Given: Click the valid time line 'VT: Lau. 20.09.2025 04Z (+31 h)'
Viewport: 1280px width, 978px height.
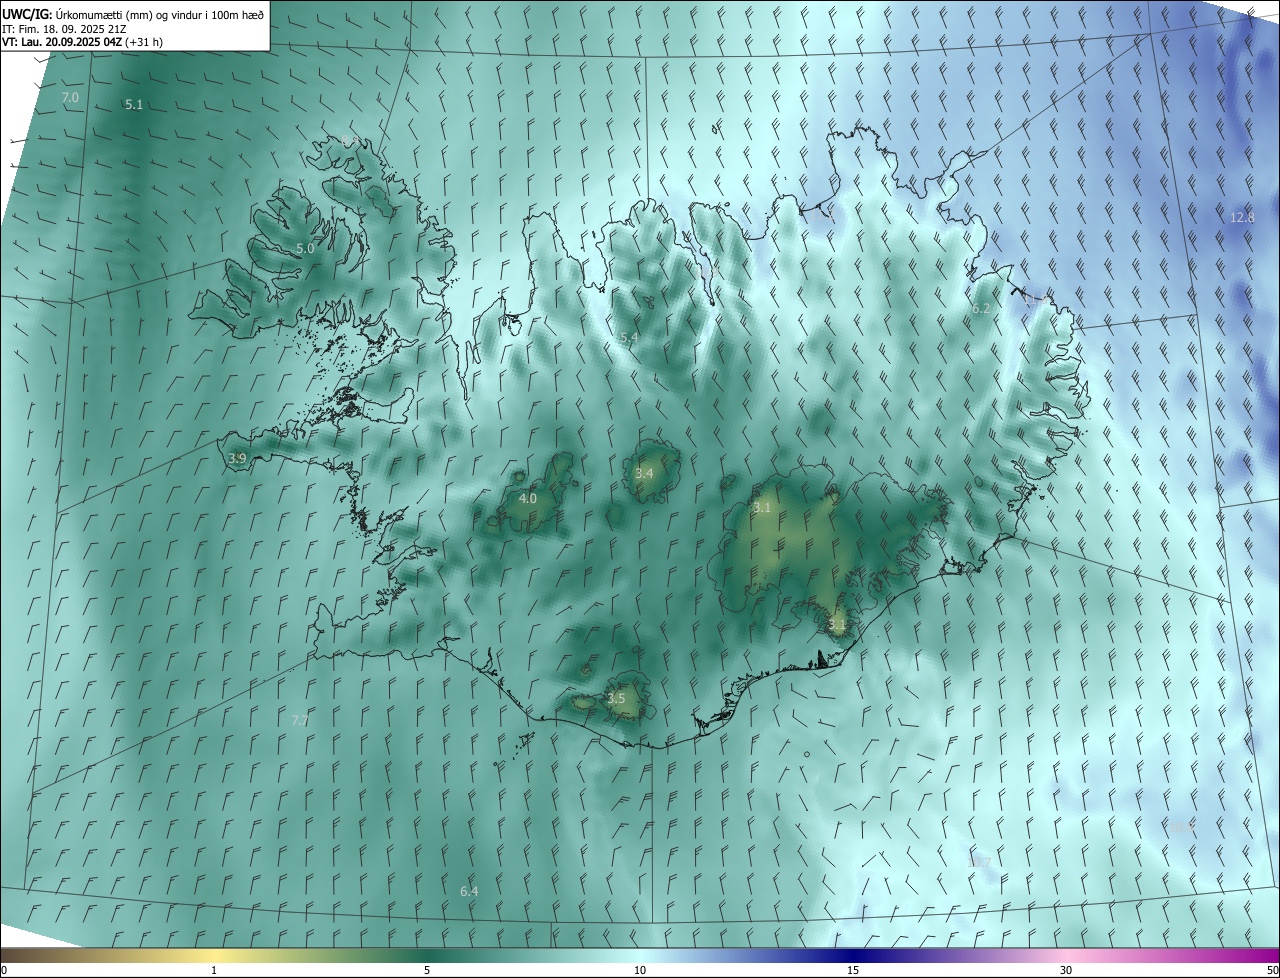Looking at the screenshot, I should (x=83, y=42).
